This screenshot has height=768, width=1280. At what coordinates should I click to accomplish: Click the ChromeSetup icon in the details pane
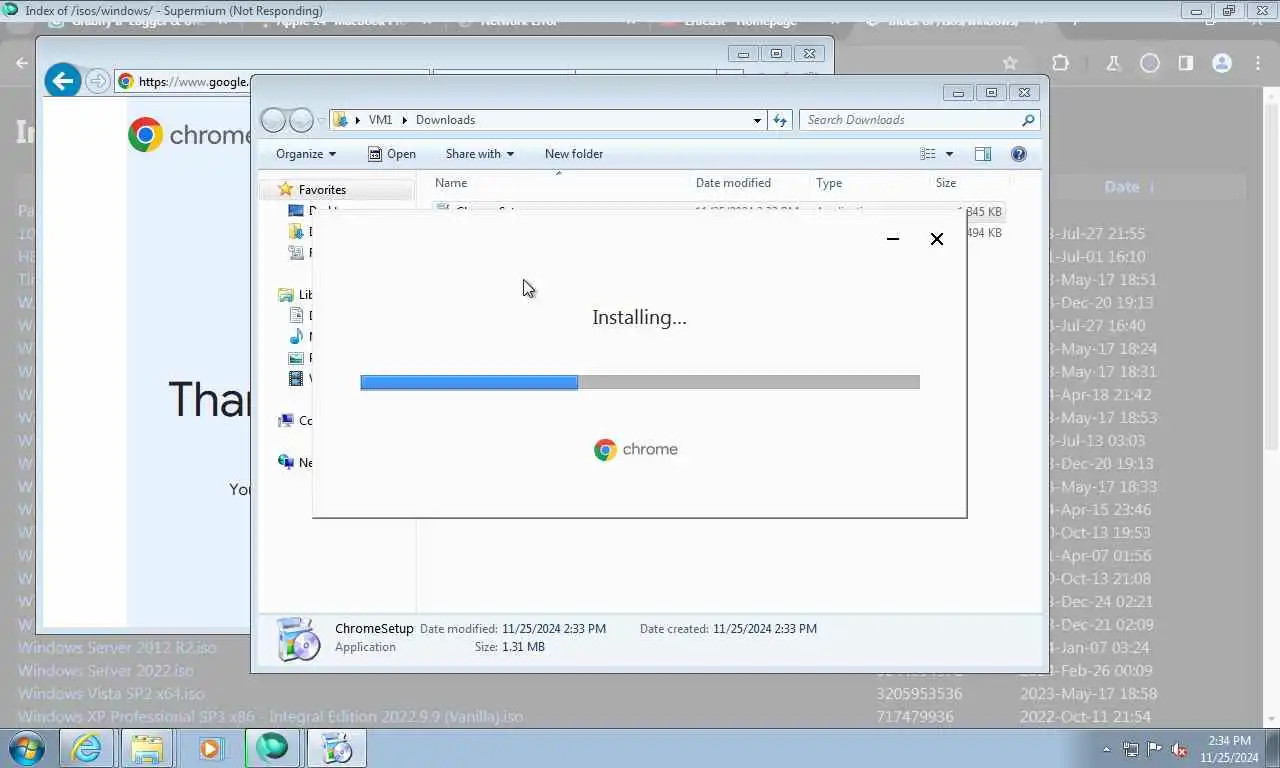tap(297, 638)
